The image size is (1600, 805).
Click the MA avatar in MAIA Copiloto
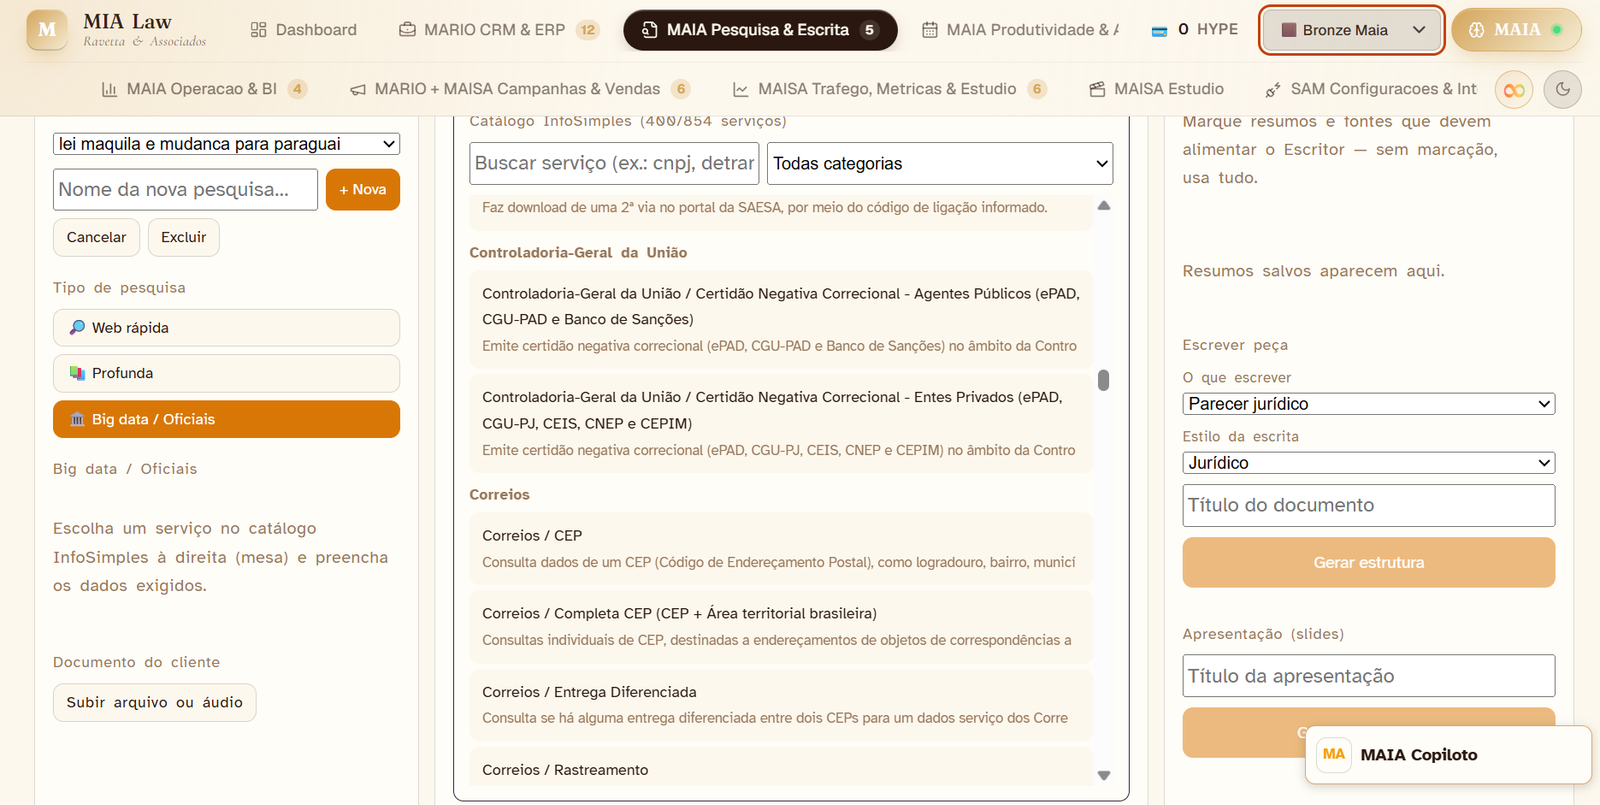pyautogui.click(x=1334, y=754)
